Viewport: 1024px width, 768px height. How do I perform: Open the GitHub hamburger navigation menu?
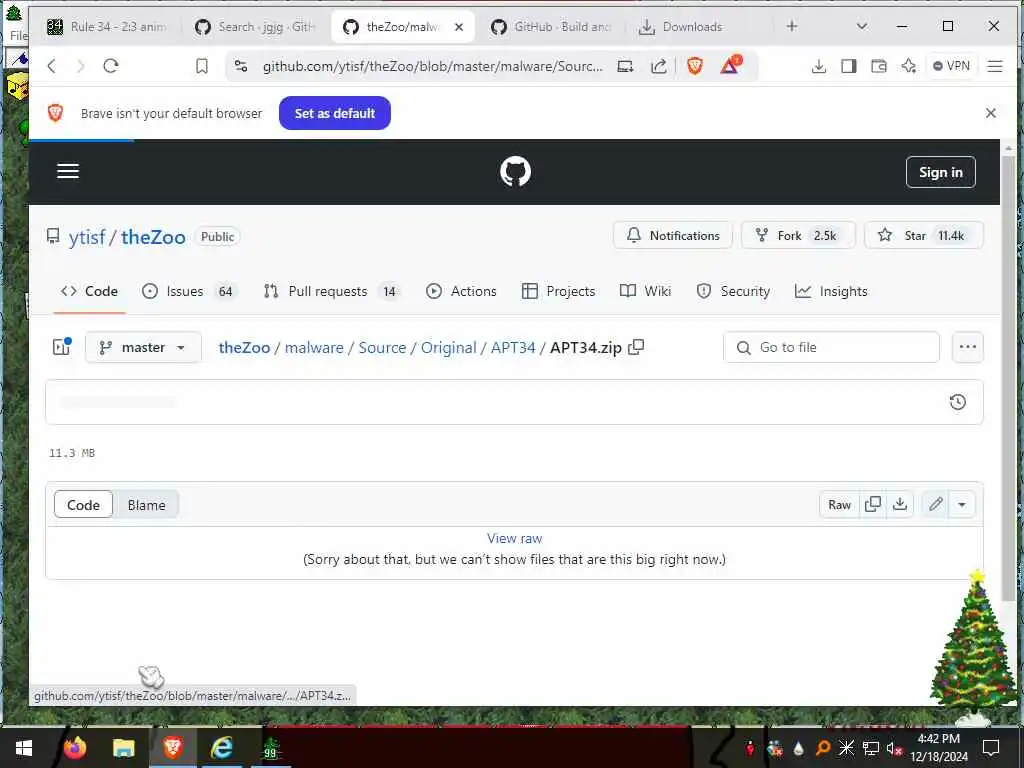68,171
